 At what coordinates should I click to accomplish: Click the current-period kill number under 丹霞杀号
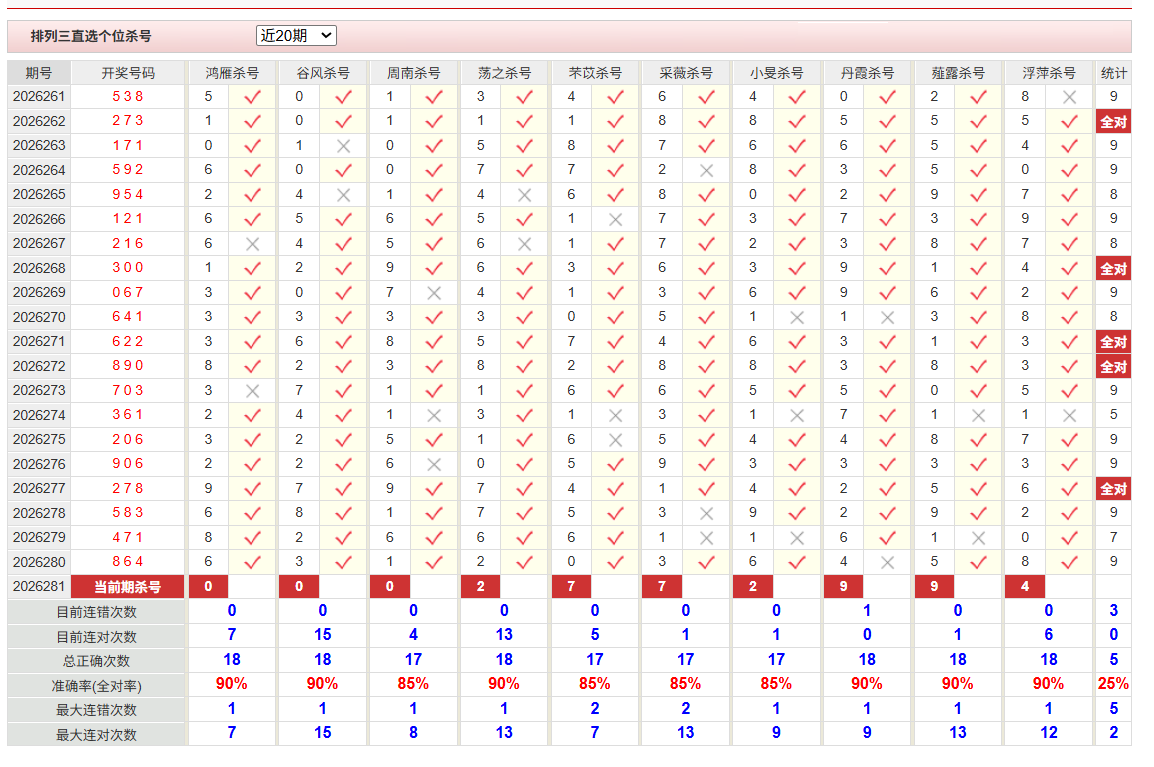click(843, 587)
